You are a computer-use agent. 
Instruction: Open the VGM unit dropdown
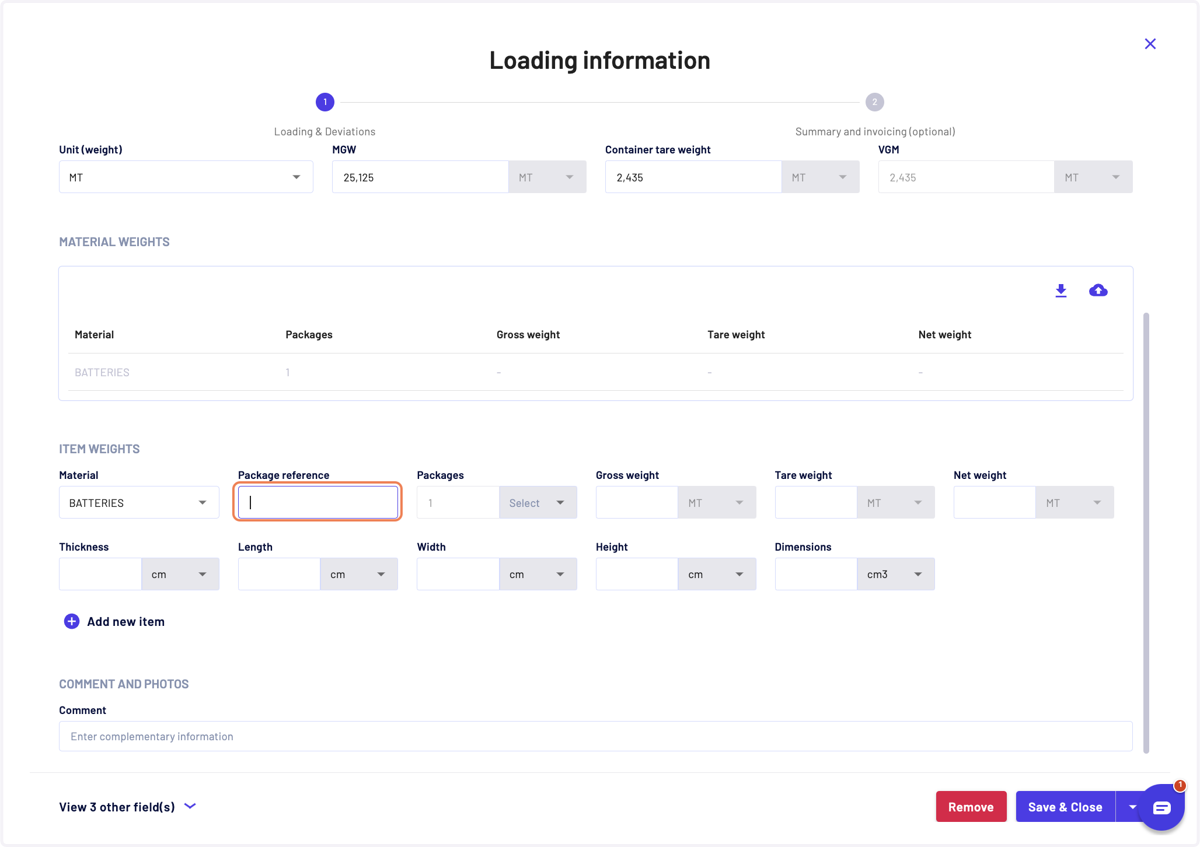point(1093,177)
